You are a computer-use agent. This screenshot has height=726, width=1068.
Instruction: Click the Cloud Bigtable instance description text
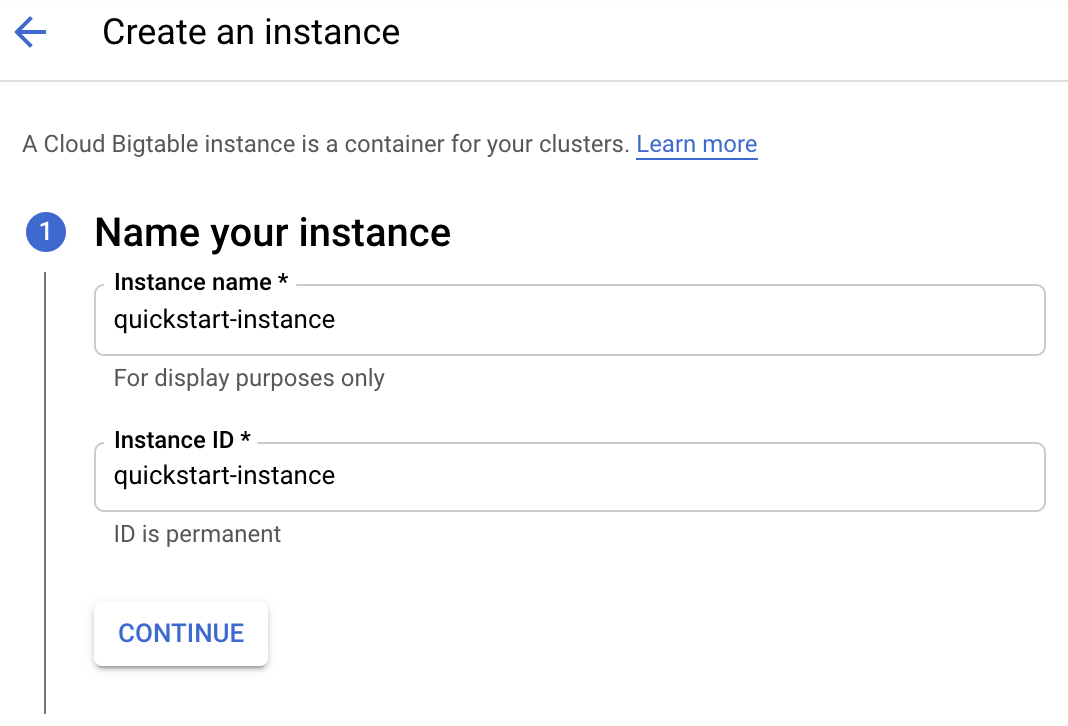click(326, 144)
